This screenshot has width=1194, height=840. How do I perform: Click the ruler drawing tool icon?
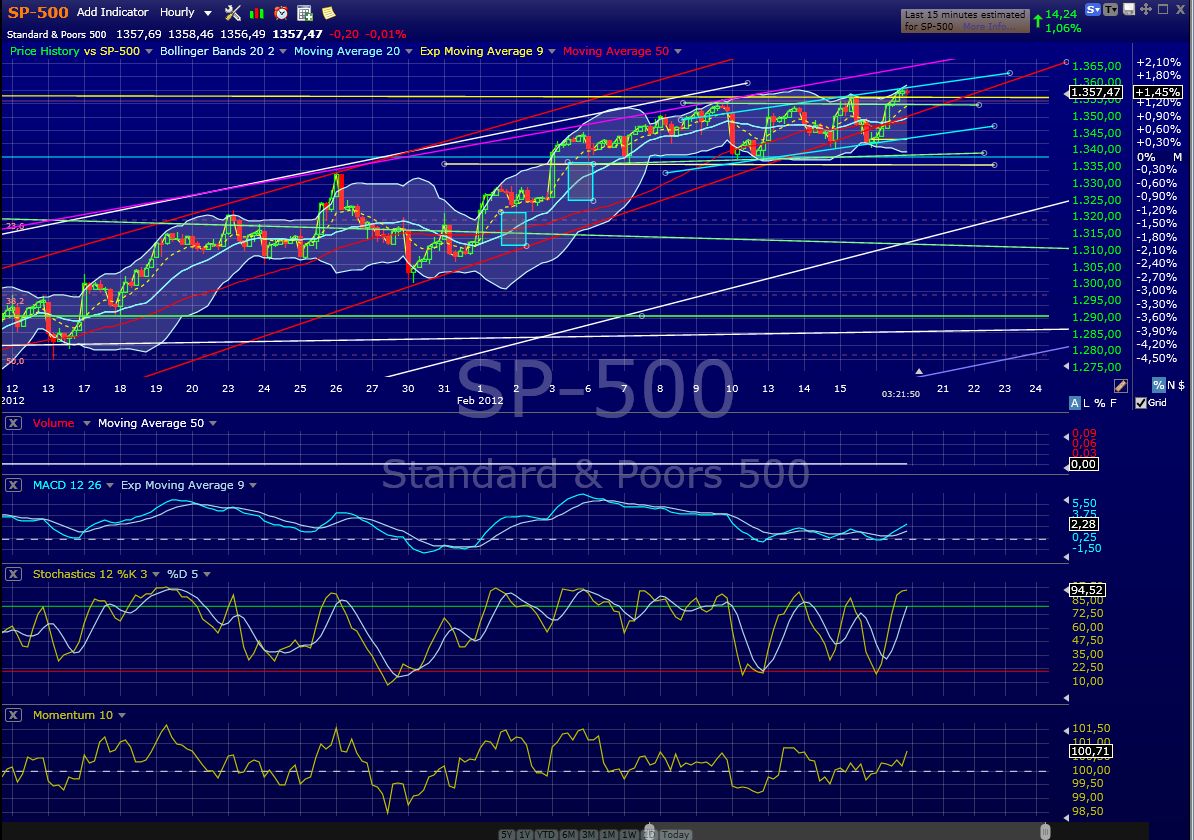coord(1121,386)
